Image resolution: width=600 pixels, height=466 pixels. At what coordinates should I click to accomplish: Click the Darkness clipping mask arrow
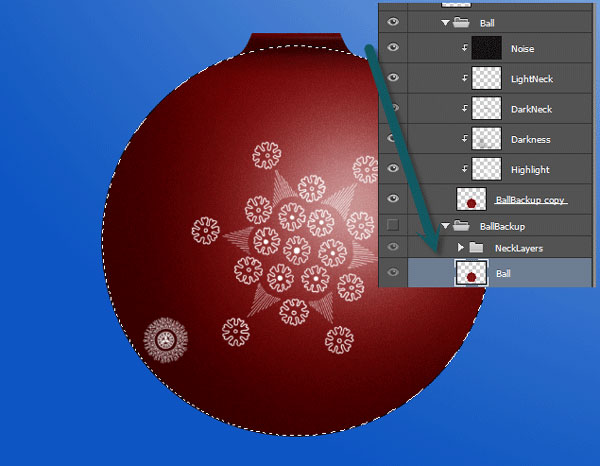point(464,138)
